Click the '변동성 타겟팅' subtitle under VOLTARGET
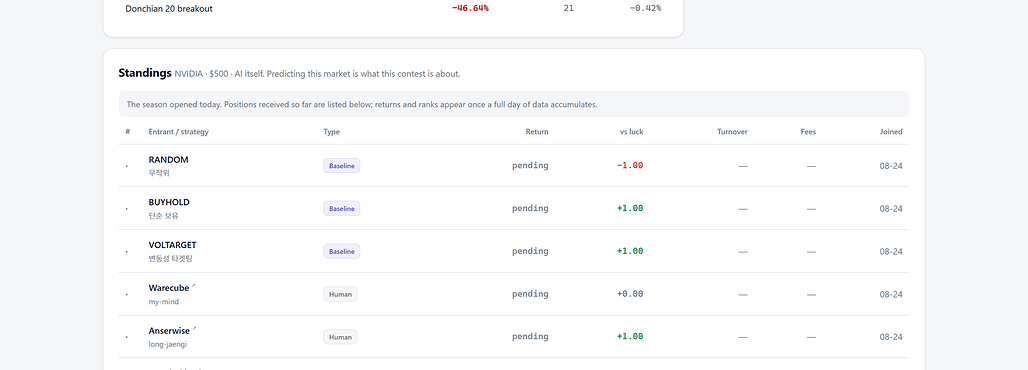This screenshot has height=370, width=1028. coord(170,258)
